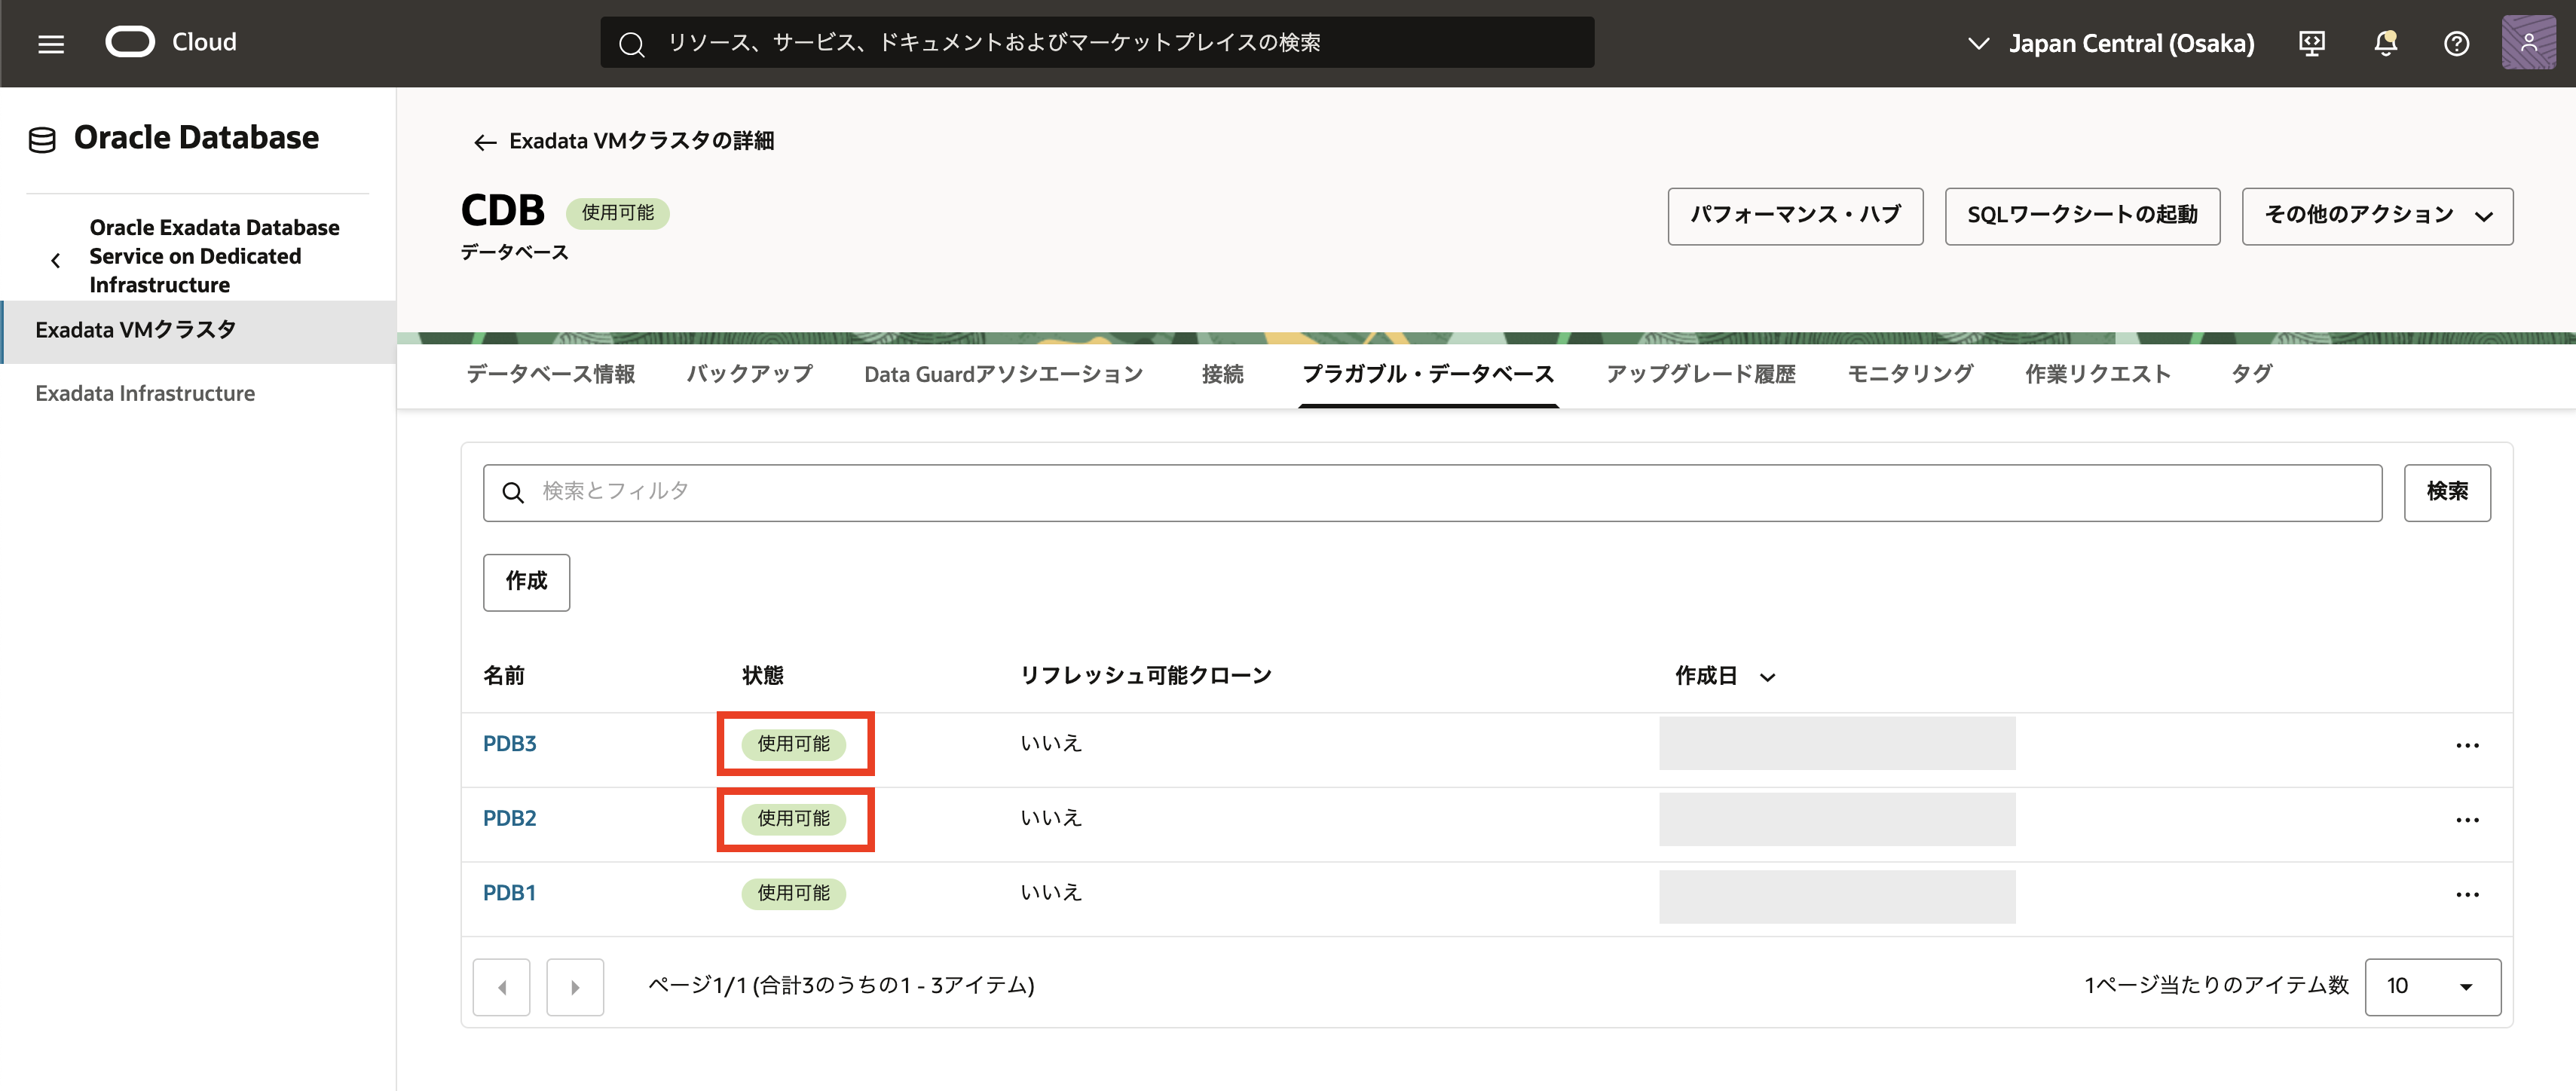This screenshot has height=1091, width=2576.
Task: Sort by 作成日 column chevron
Action: click(x=1767, y=677)
